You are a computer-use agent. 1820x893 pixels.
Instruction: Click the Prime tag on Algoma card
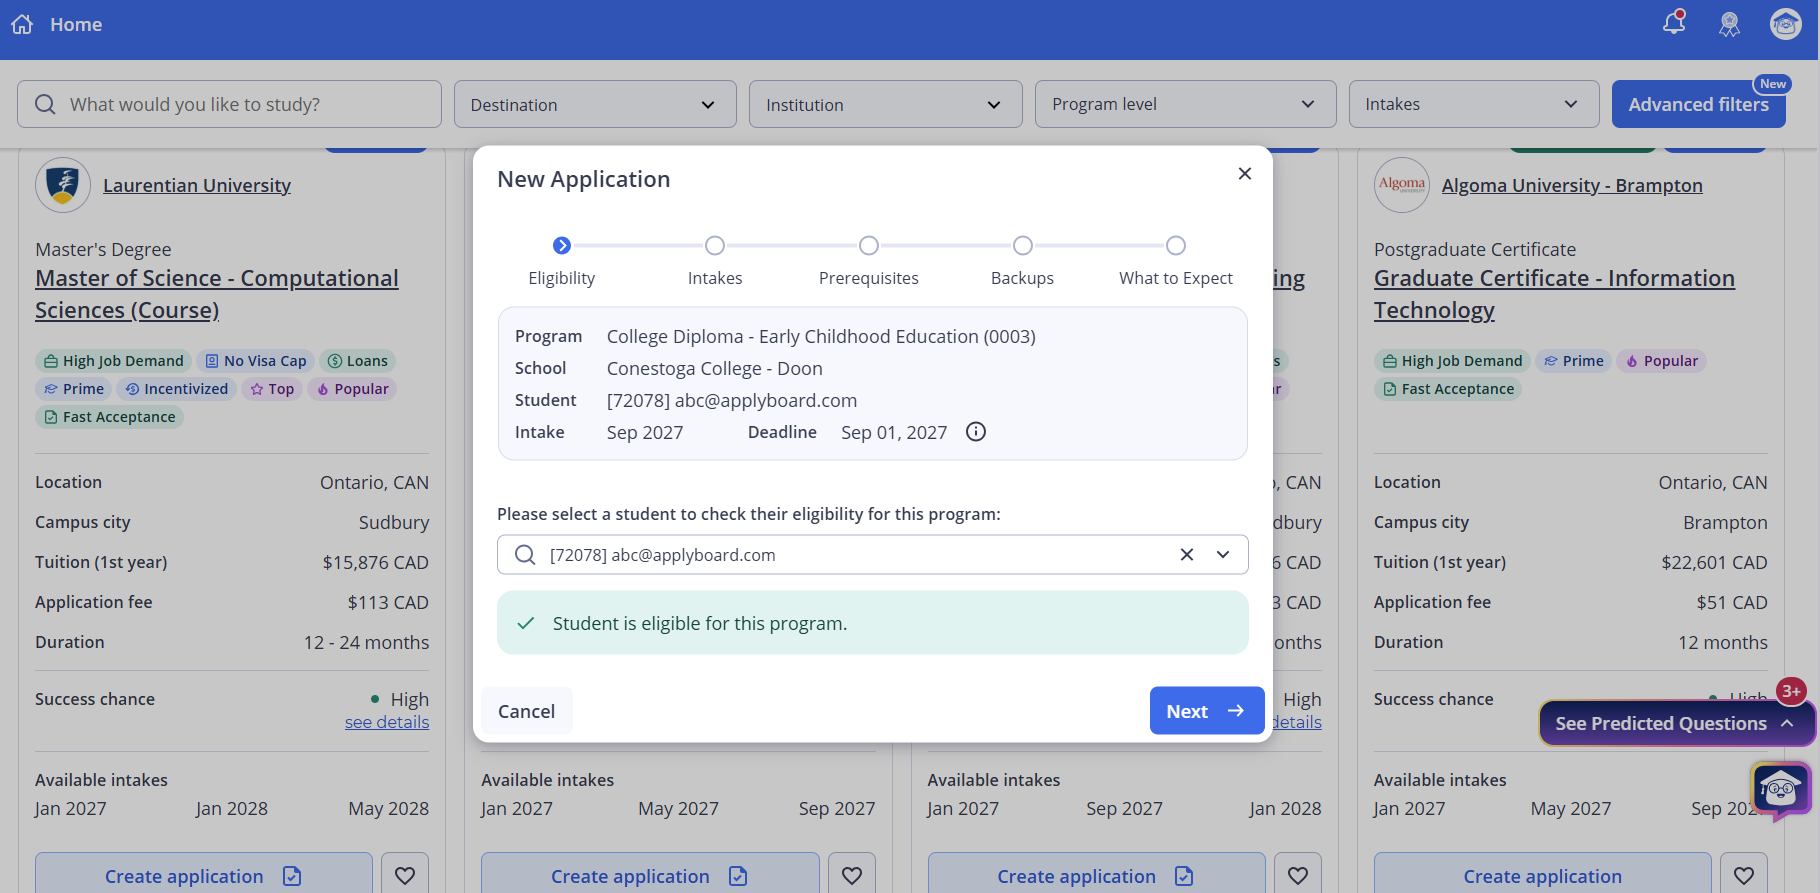point(1573,361)
